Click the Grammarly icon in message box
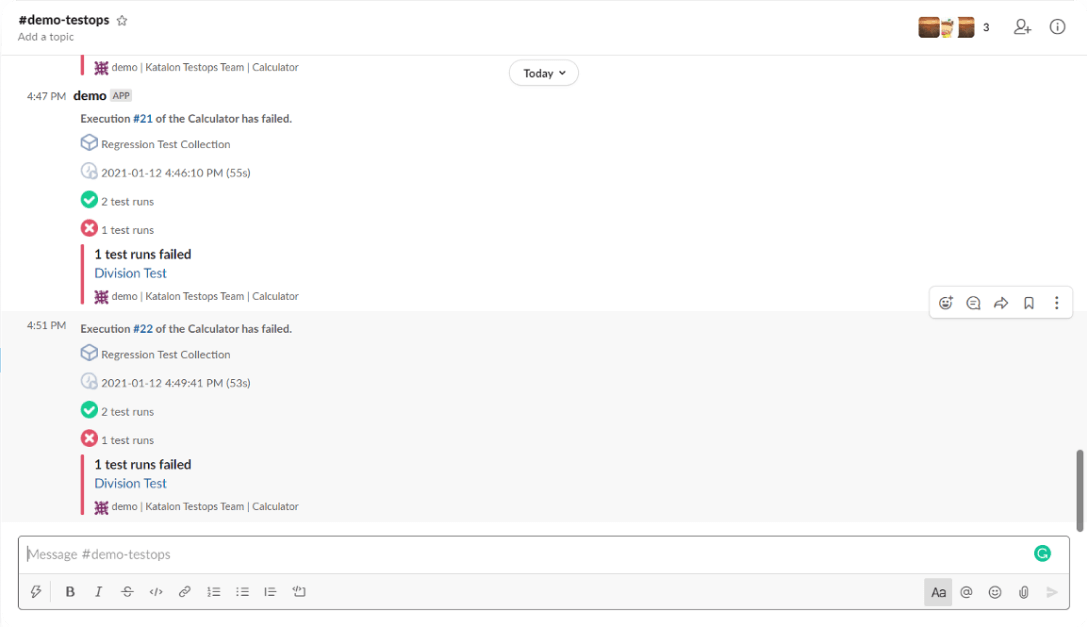 pos(1042,553)
